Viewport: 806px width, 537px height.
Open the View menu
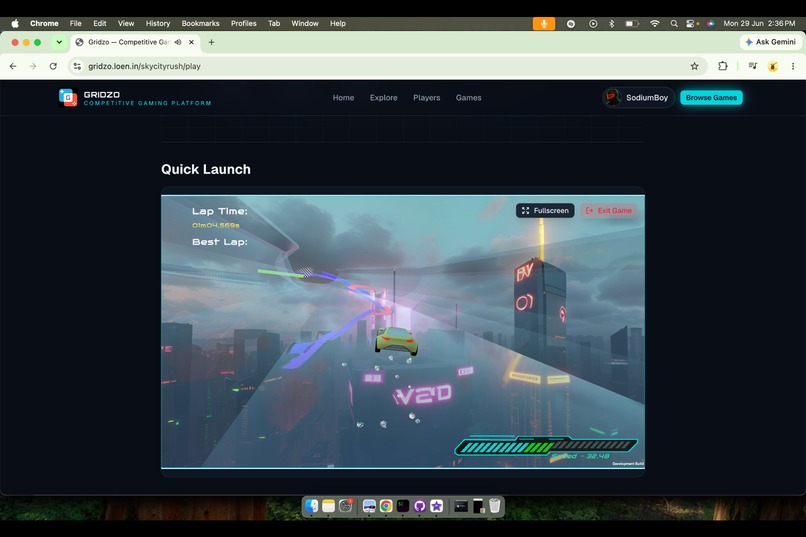[x=126, y=23]
